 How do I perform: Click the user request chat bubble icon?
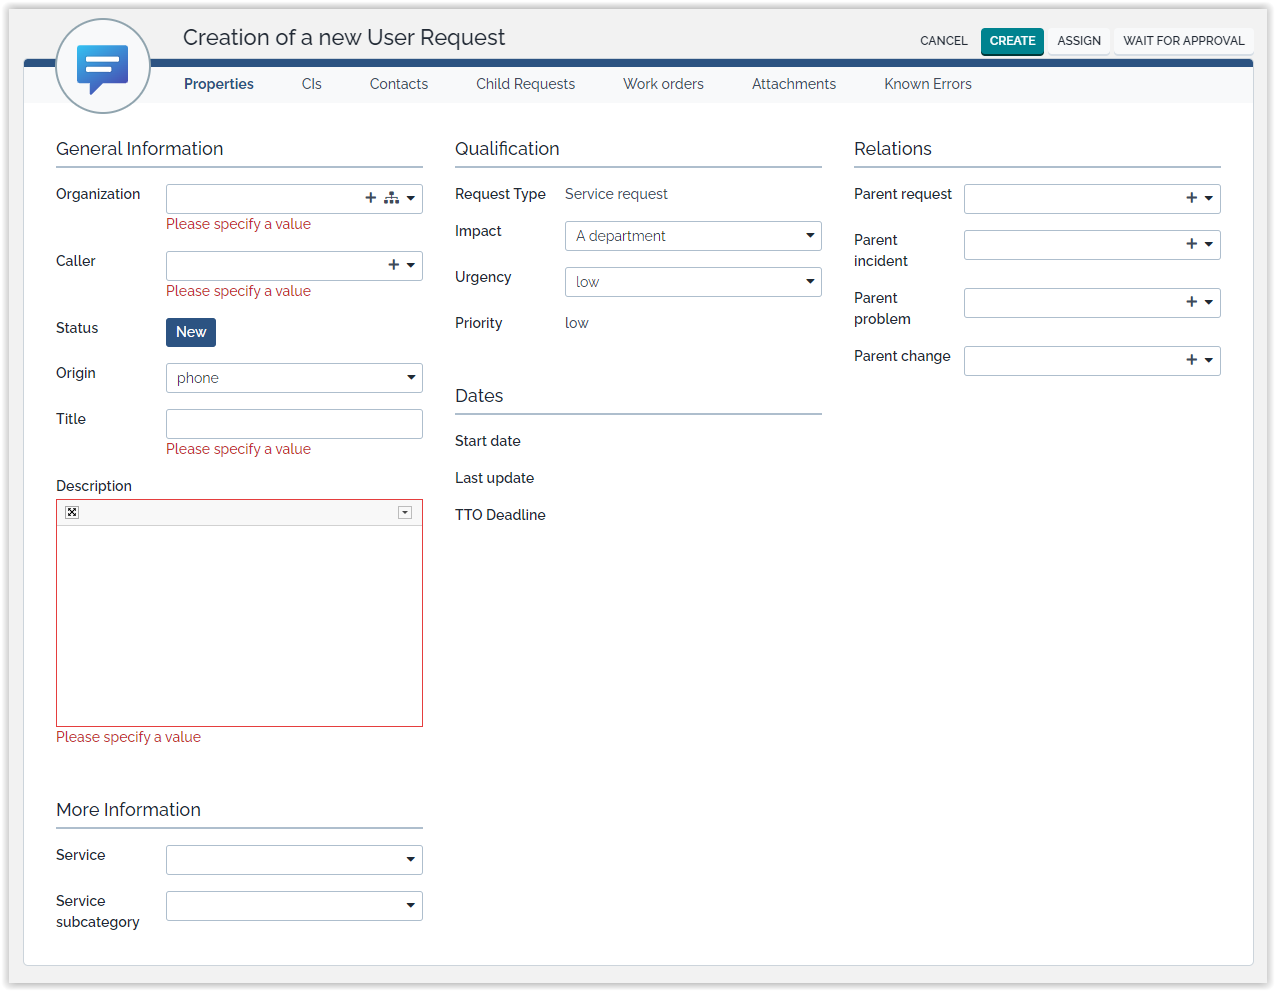click(x=103, y=67)
